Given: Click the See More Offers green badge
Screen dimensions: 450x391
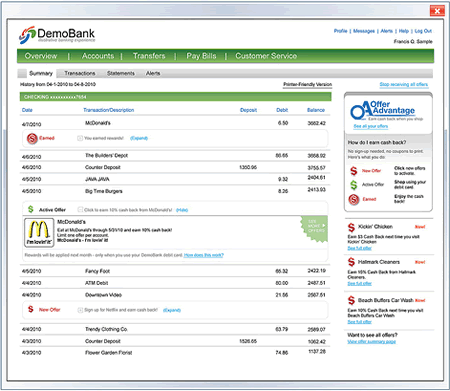Looking at the screenshot, I should point(315,228).
